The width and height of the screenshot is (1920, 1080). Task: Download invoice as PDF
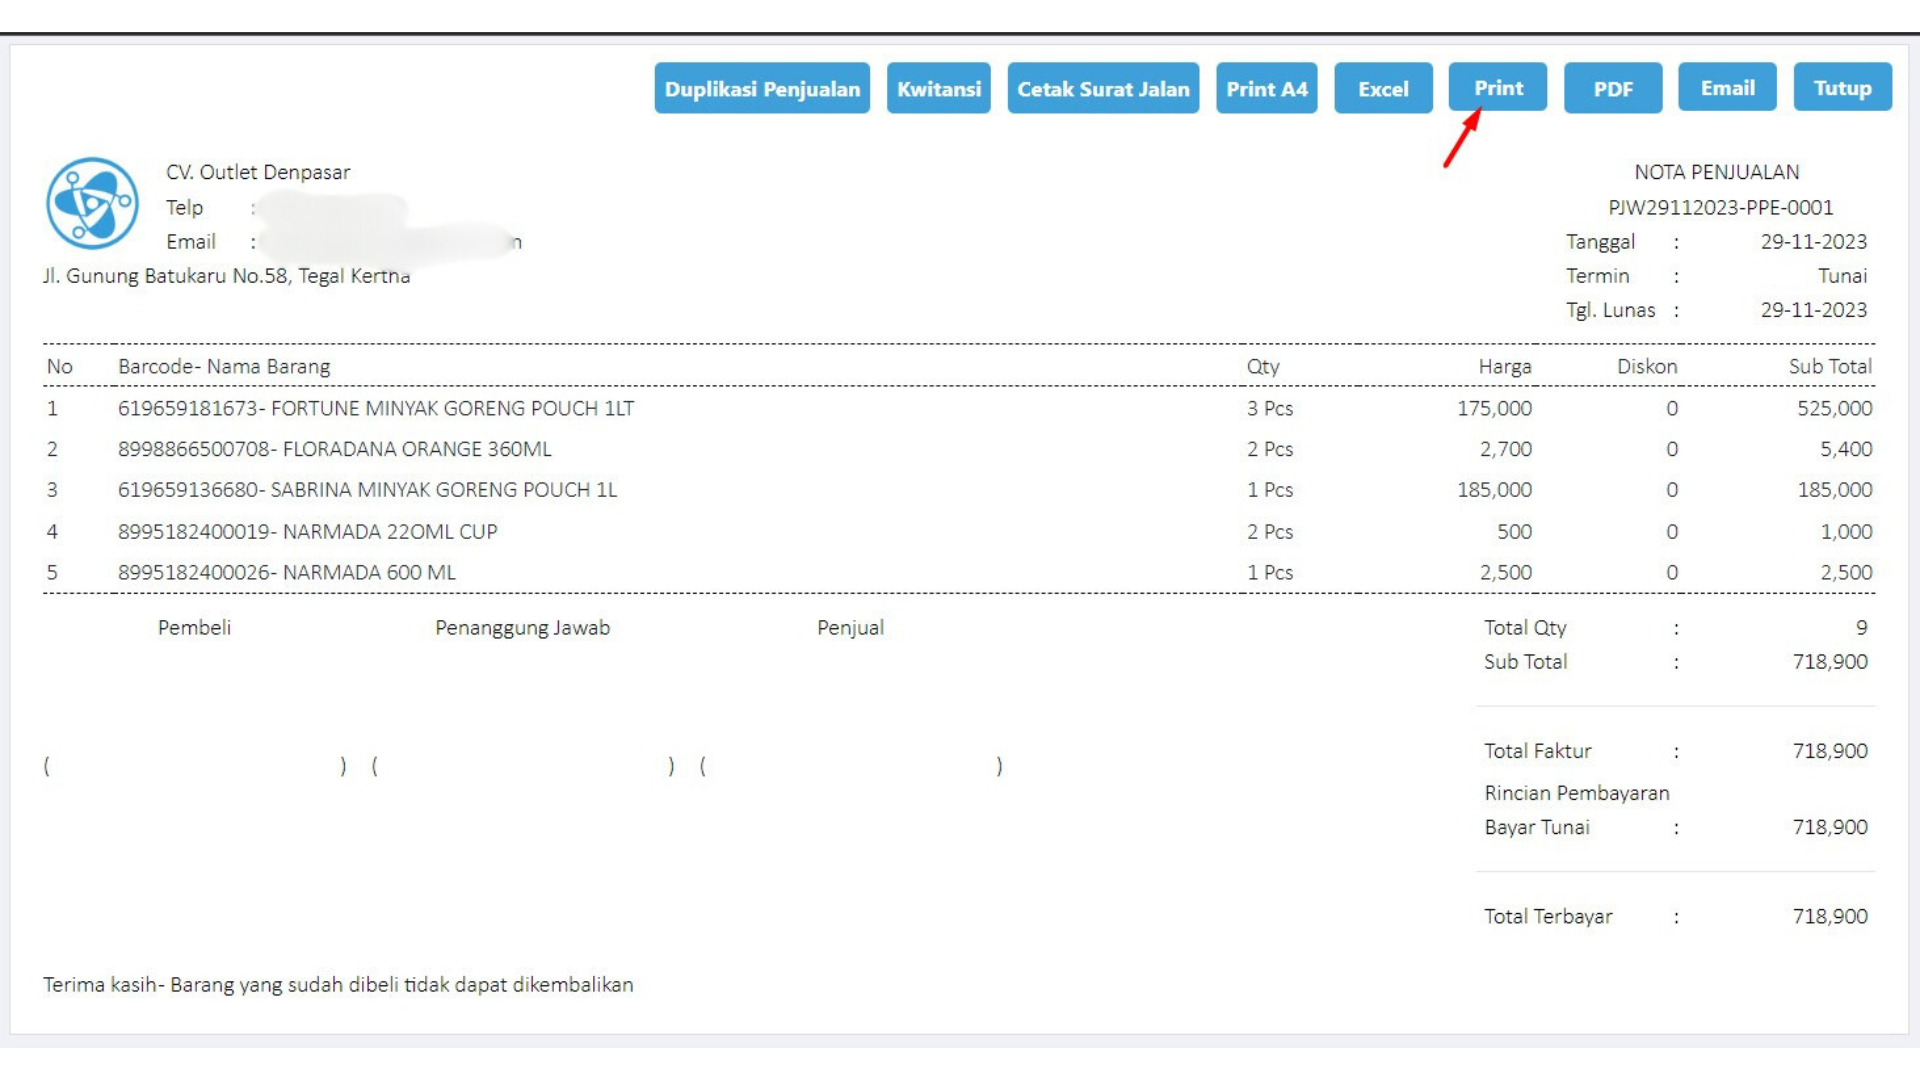point(1613,88)
